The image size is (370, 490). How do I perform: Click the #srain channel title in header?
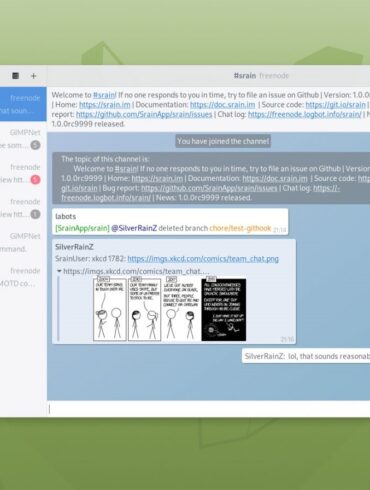tap(245, 76)
